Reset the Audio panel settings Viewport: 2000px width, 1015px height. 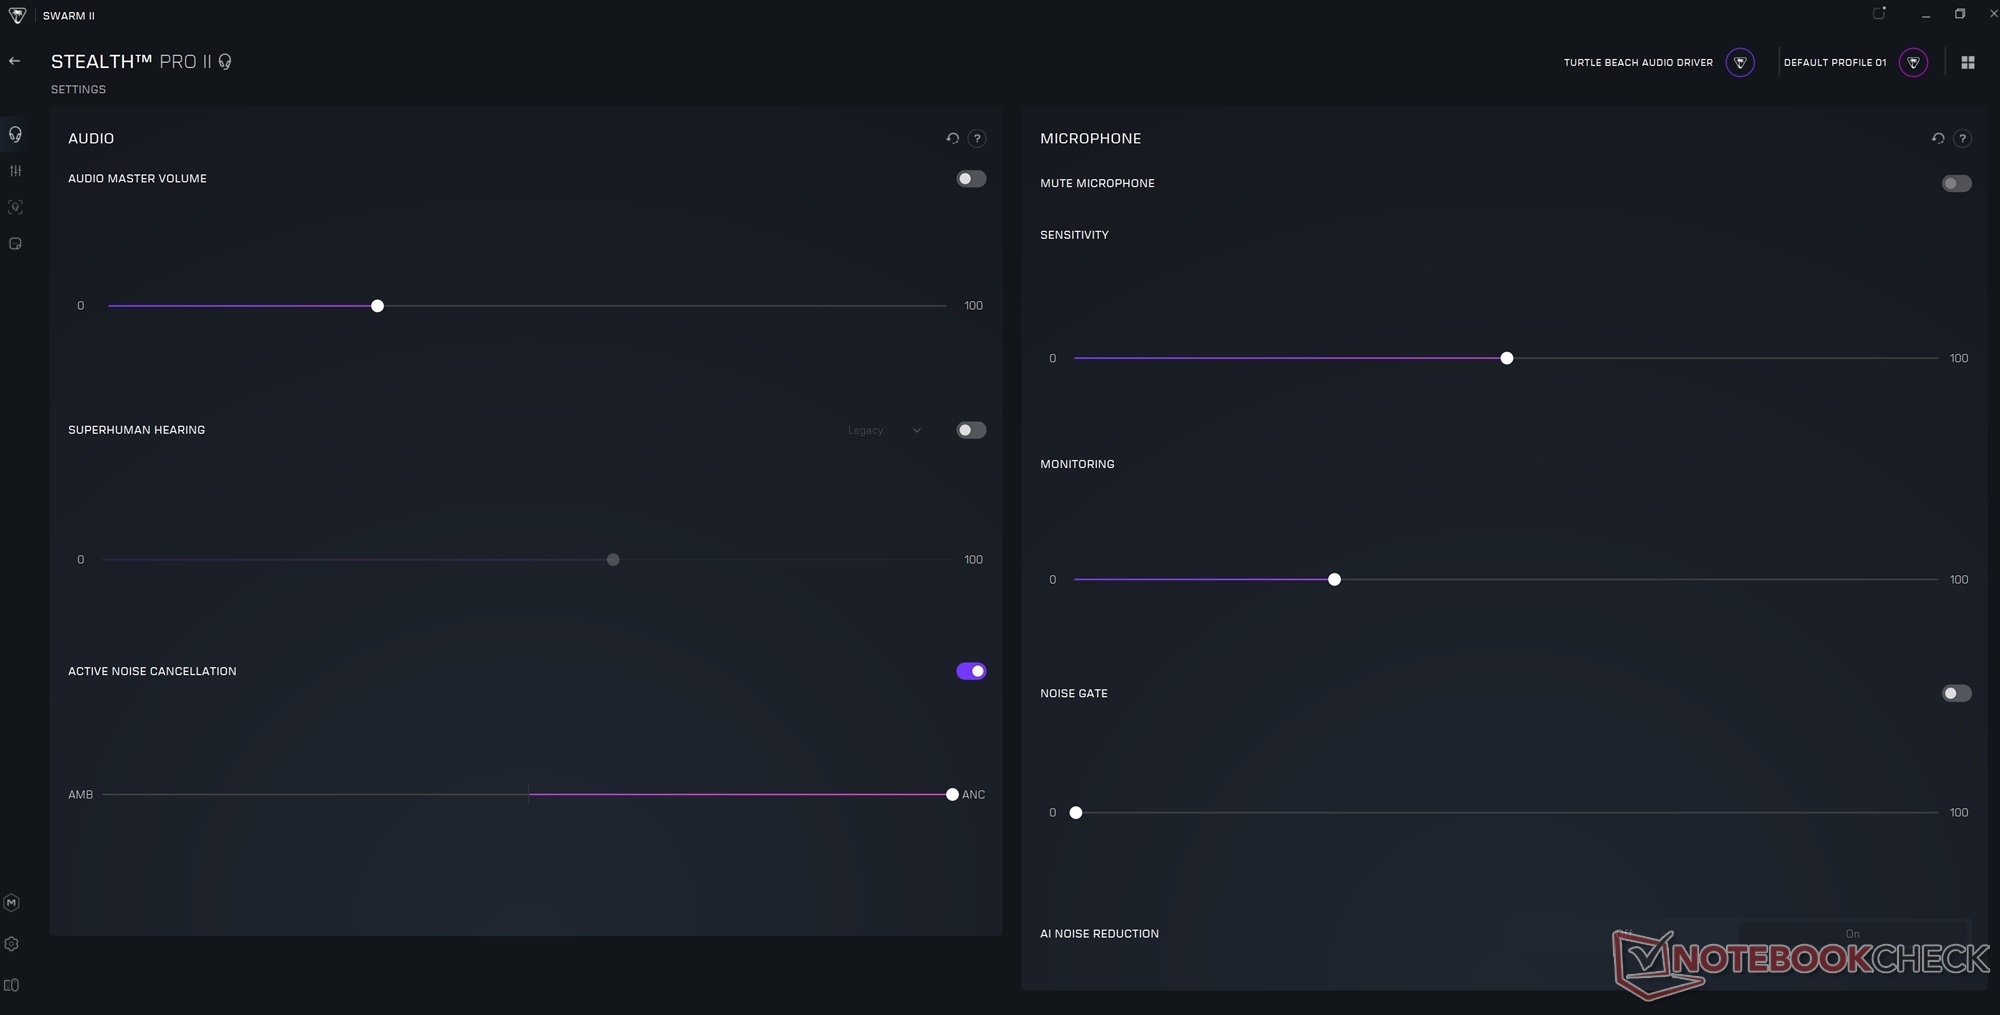pos(952,139)
